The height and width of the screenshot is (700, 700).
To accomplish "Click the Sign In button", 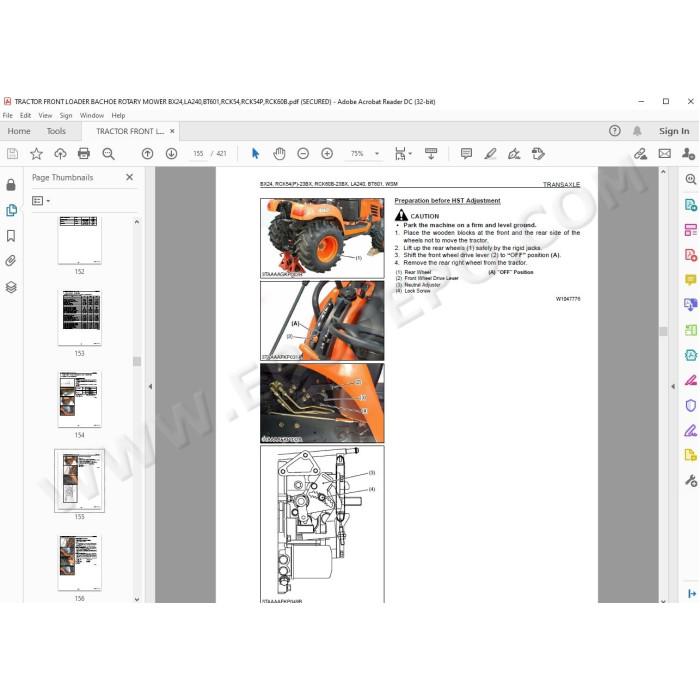I will click(x=674, y=131).
